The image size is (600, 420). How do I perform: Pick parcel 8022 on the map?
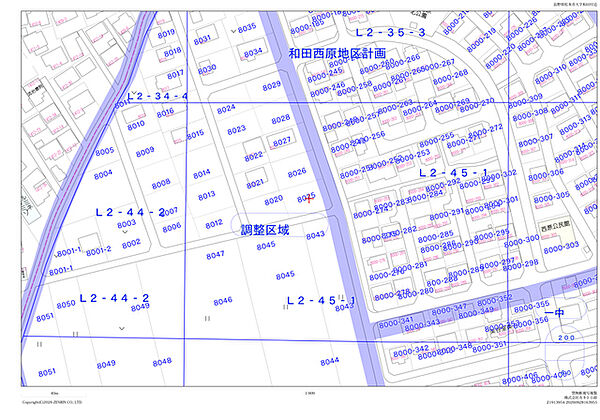pyautogui.click(x=254, y=156)
